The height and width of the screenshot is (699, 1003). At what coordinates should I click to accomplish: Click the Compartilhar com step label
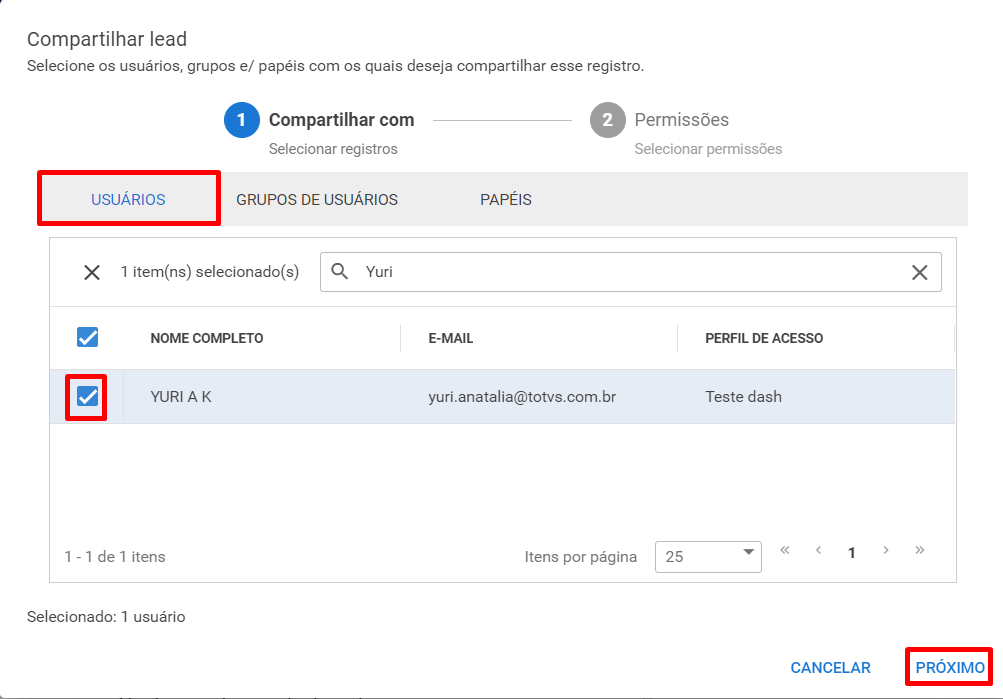pos(342,120)
